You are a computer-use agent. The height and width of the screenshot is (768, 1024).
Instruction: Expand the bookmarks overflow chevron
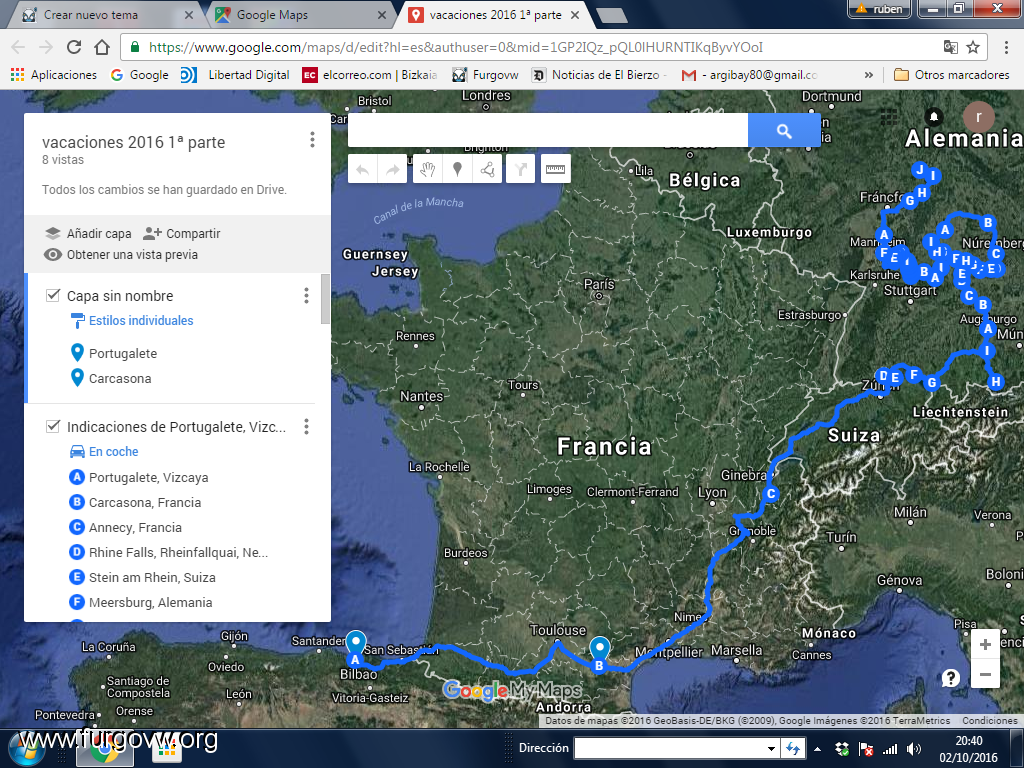[x=869, y=75]
